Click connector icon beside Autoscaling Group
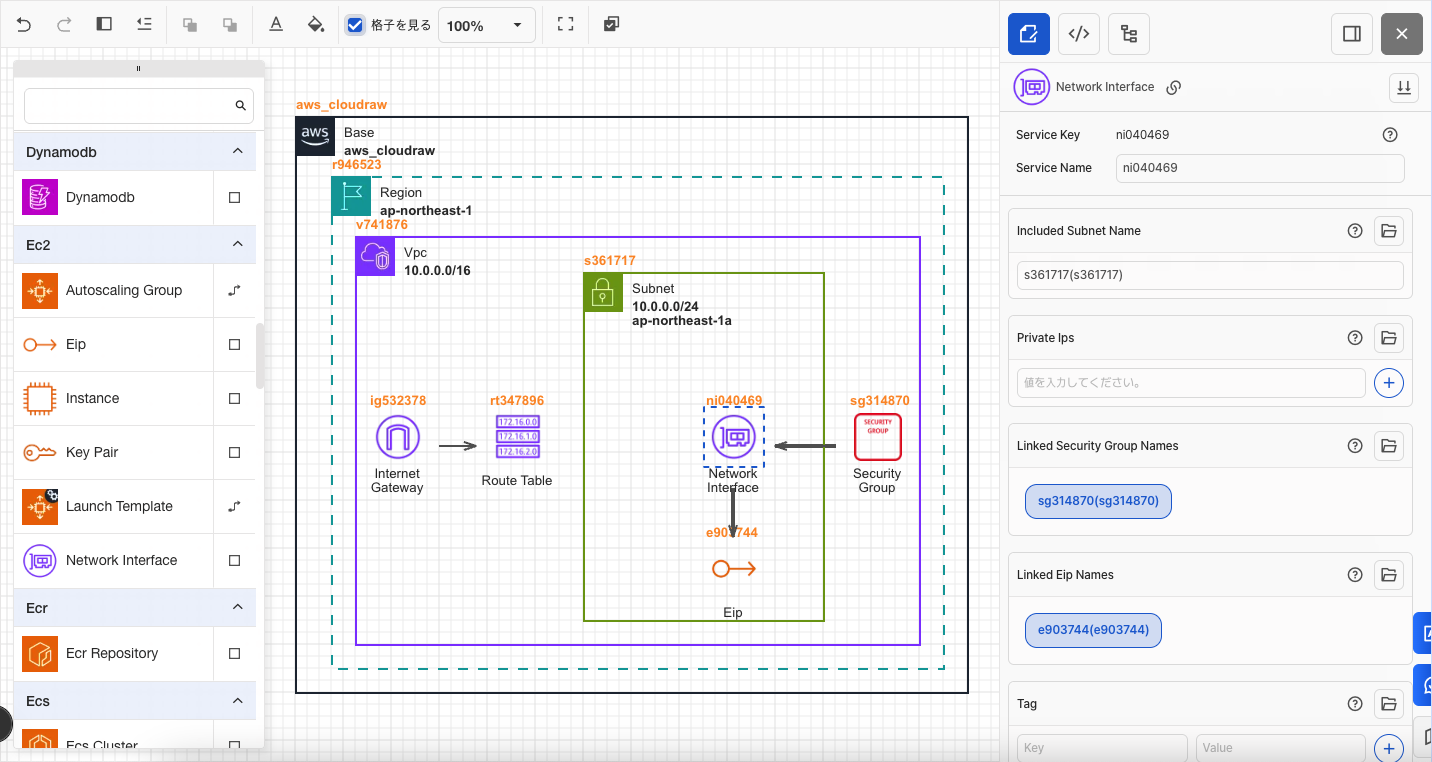The image size is (1432, 762). point(235,291)
